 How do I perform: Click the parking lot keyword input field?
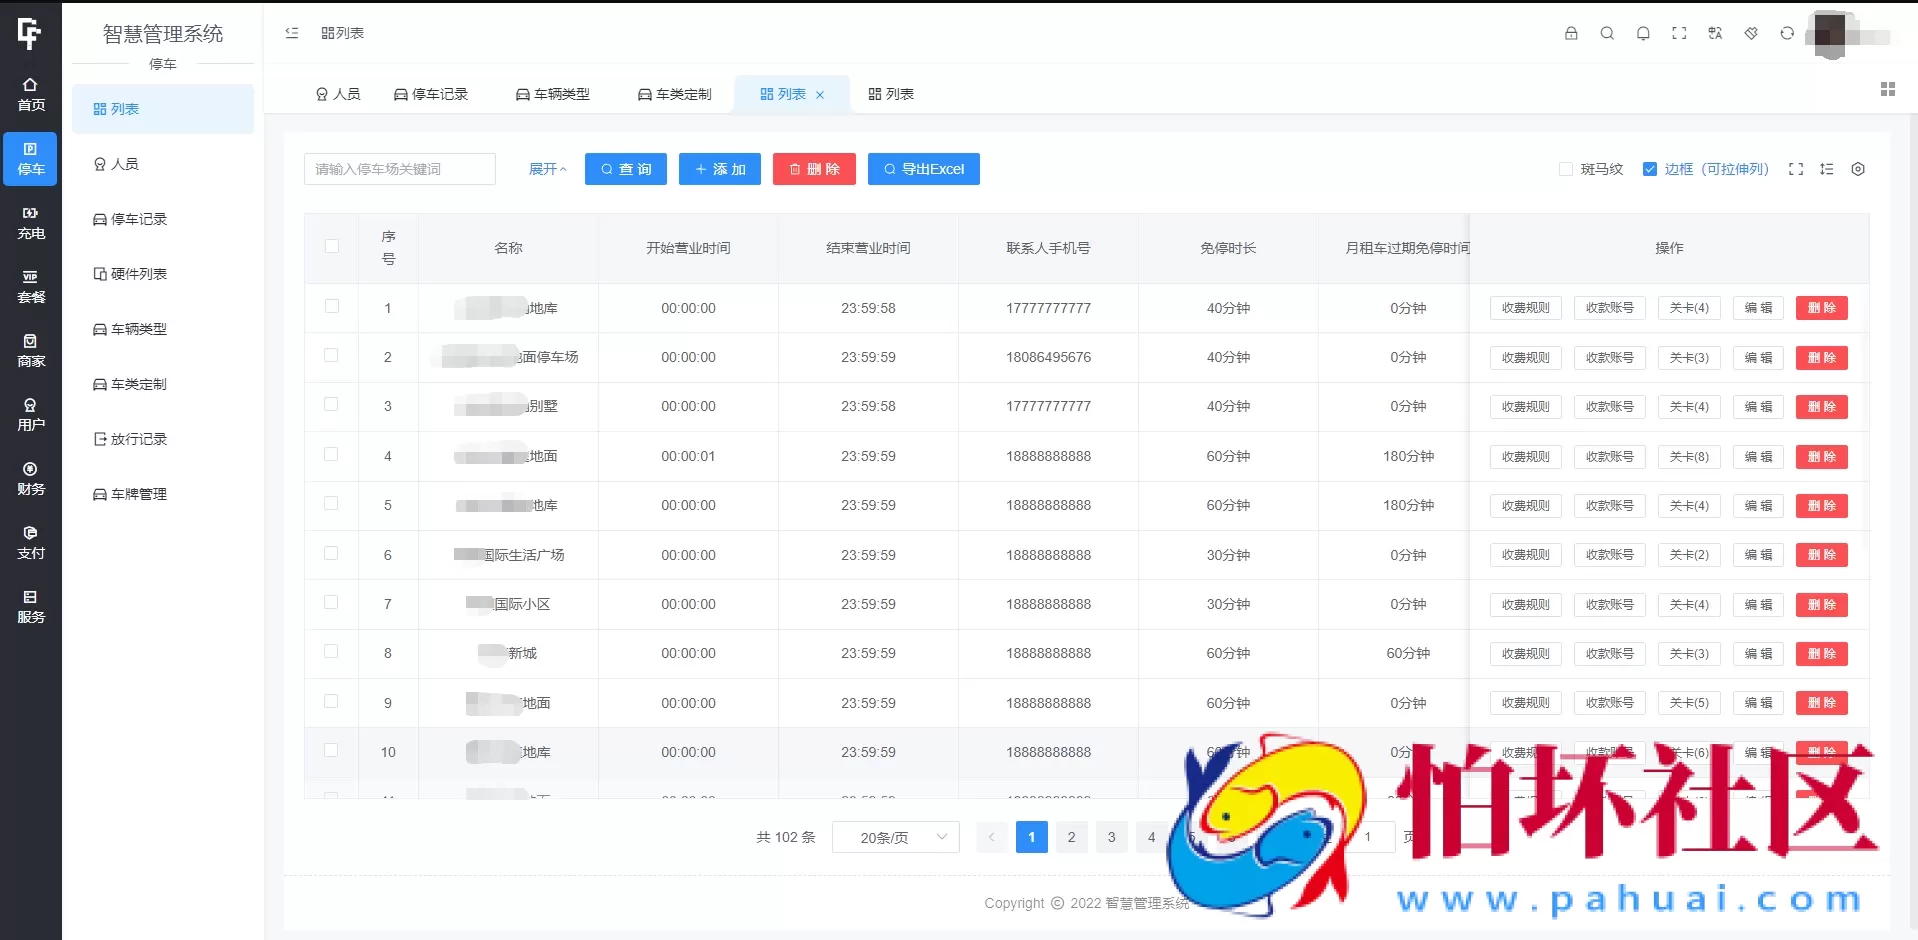(399, 169)
